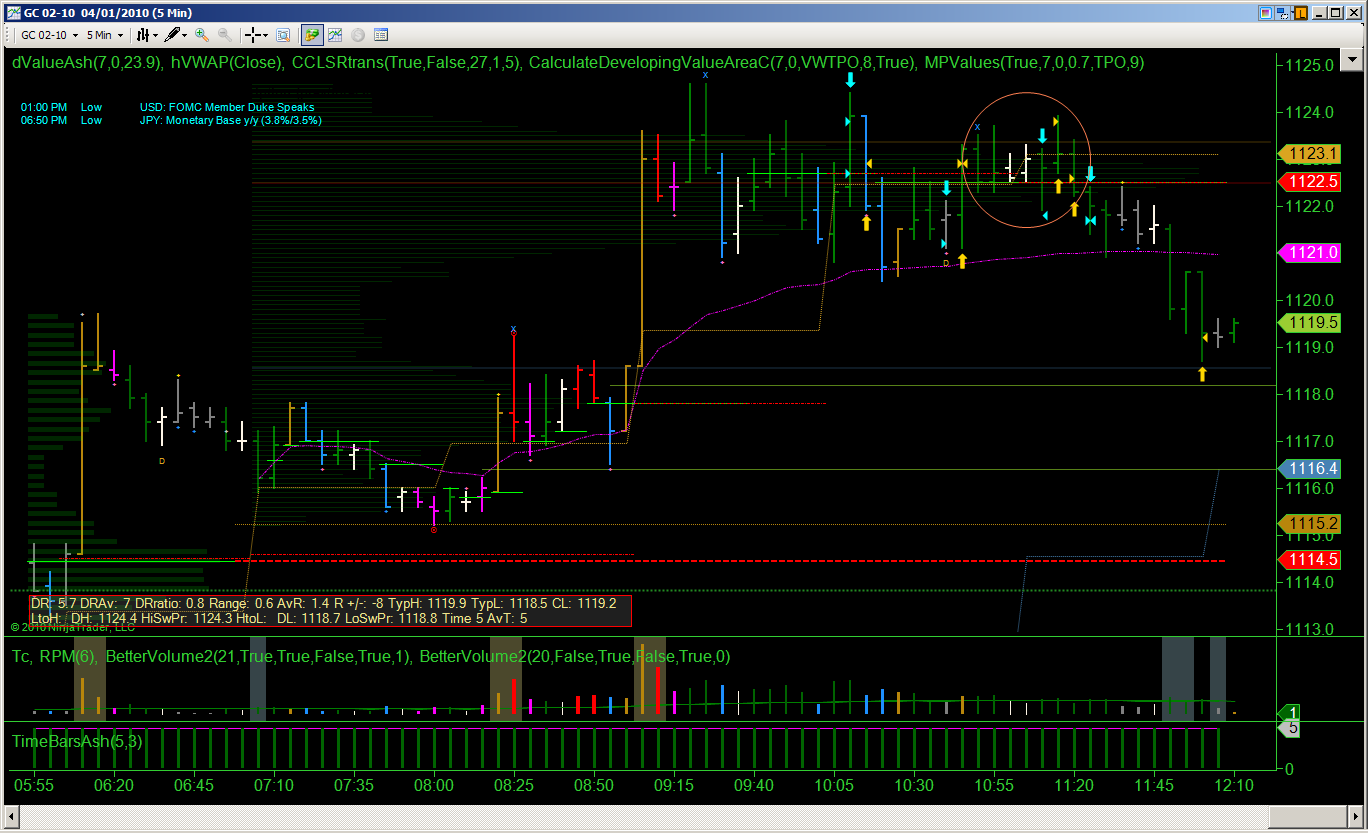1368x833 pixels.
Task: Click the JPY Monetary Base y/y news item
Action: [x=230, y=120]
